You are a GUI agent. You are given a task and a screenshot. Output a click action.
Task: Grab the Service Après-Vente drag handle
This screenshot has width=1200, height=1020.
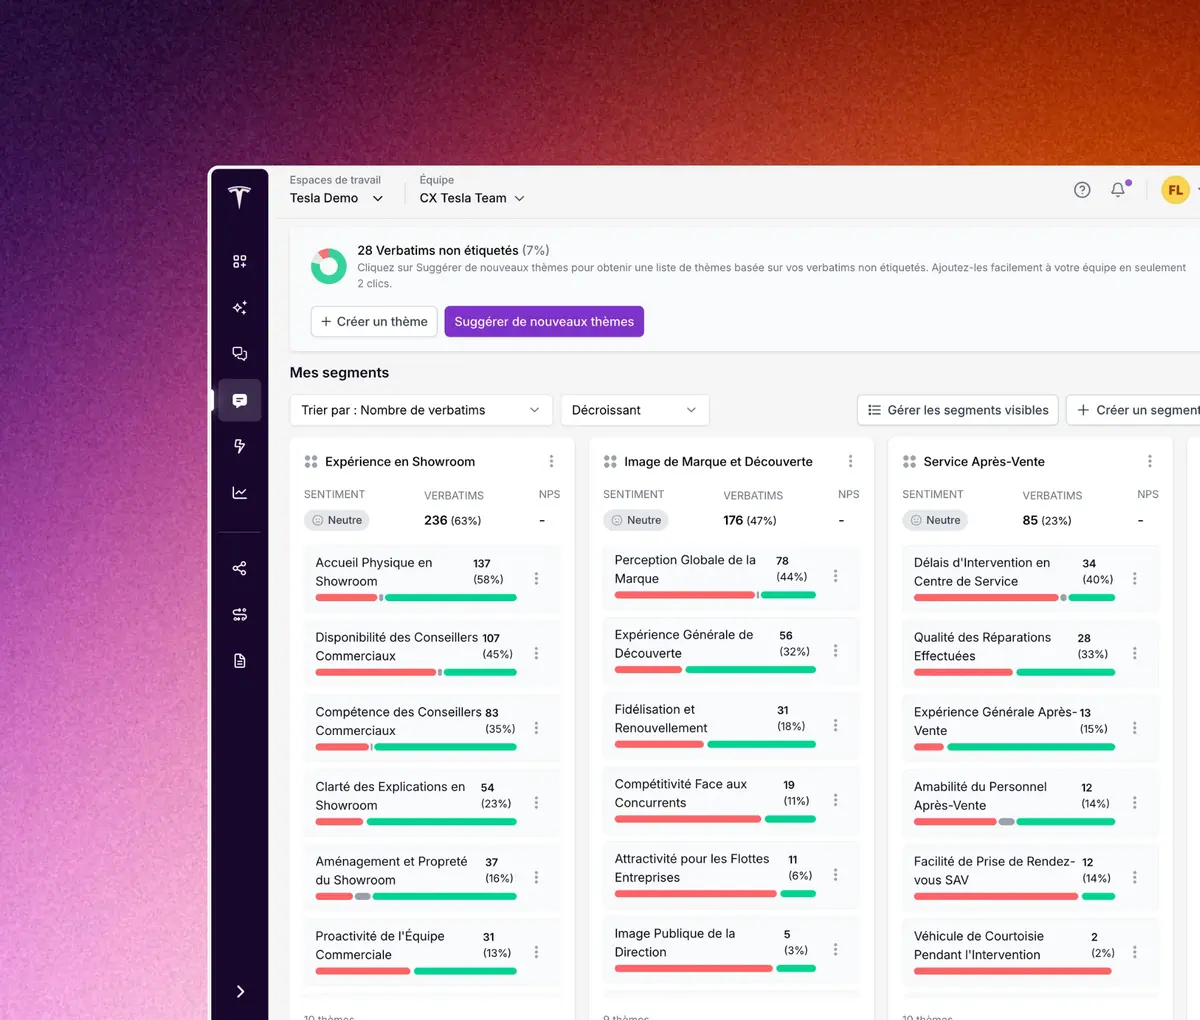click(909, 461)
